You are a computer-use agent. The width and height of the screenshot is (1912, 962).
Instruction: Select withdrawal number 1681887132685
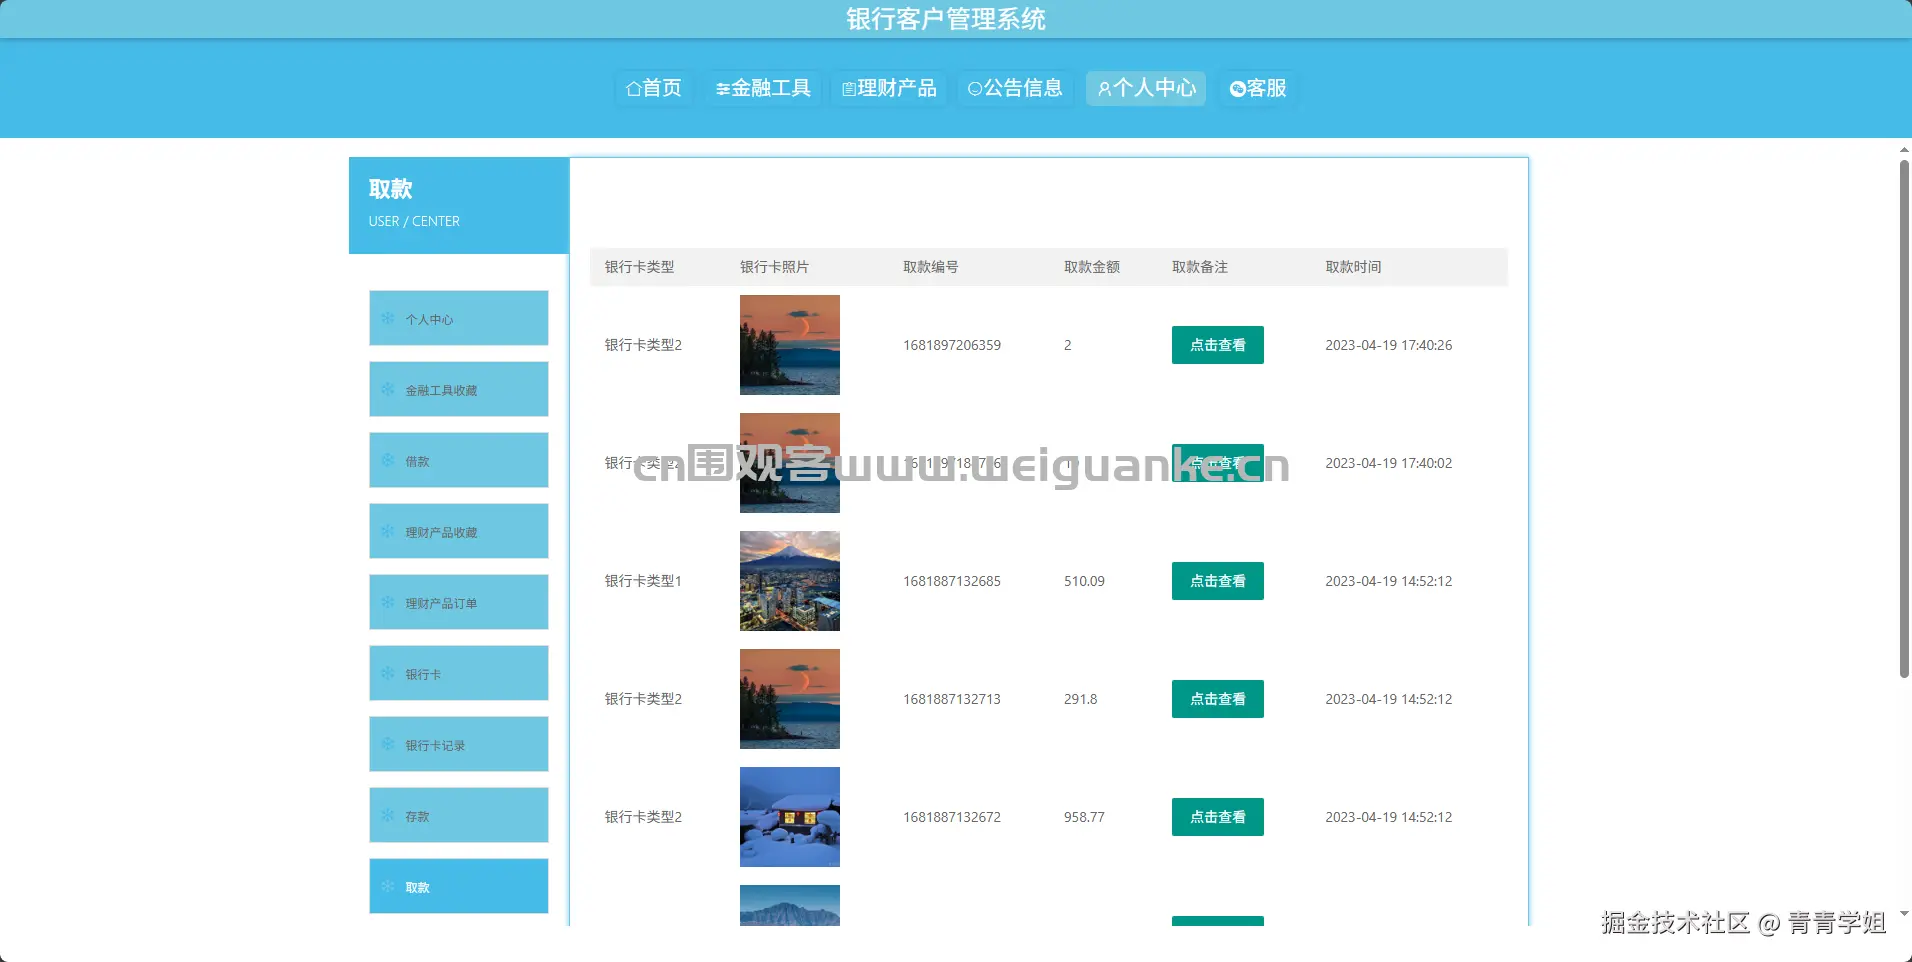click(x=952, y=581)
